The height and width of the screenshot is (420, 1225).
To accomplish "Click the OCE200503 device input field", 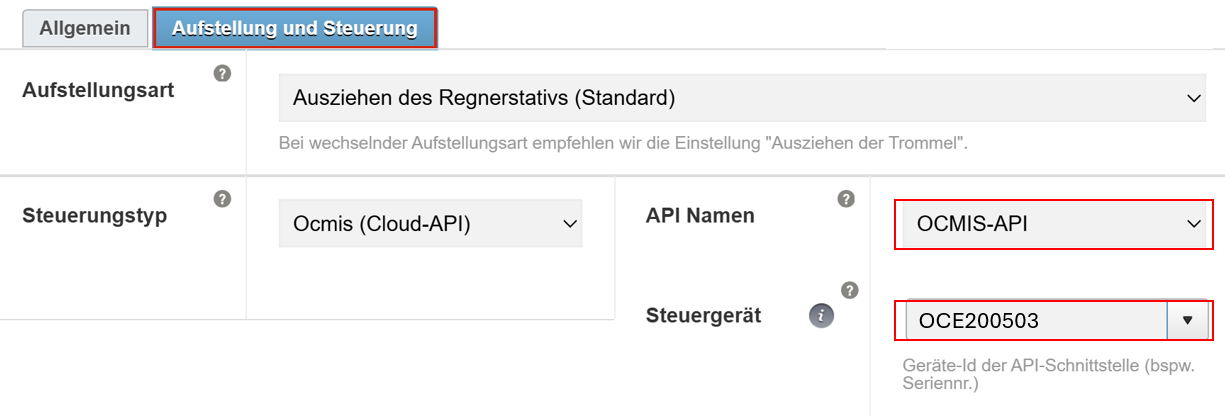I will pos(1036,321).
